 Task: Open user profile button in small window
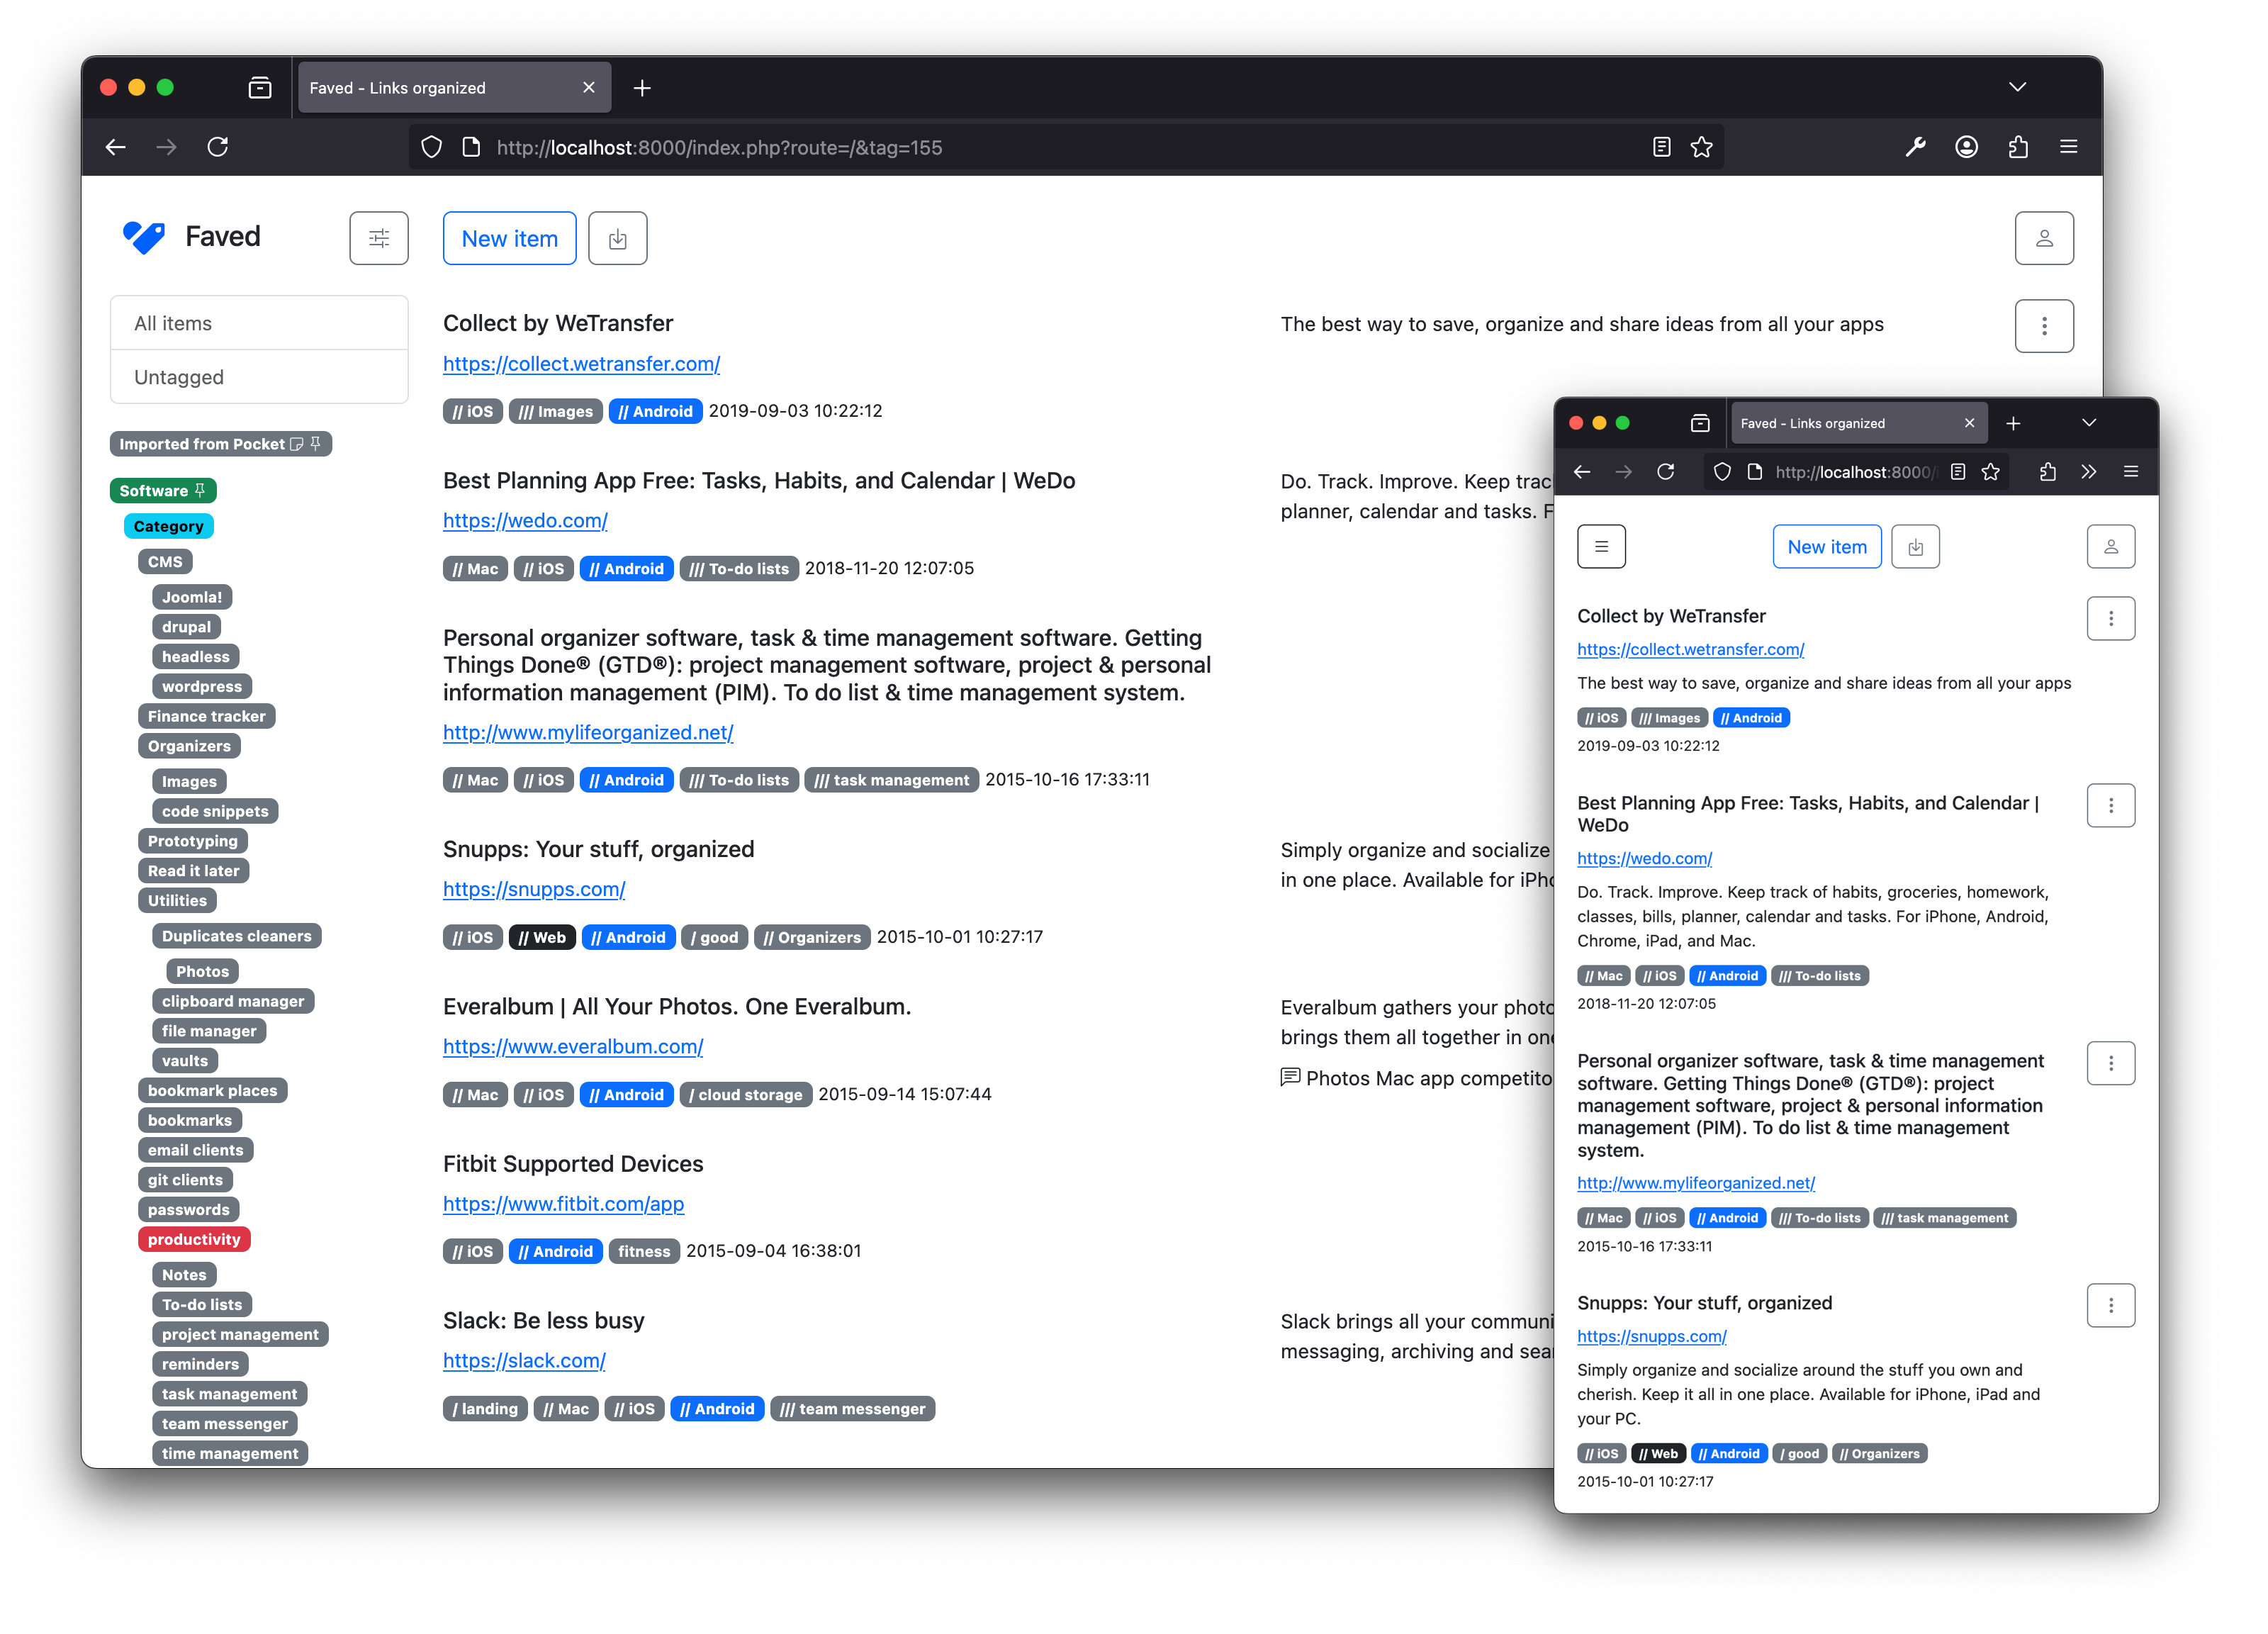(2110, 547)
